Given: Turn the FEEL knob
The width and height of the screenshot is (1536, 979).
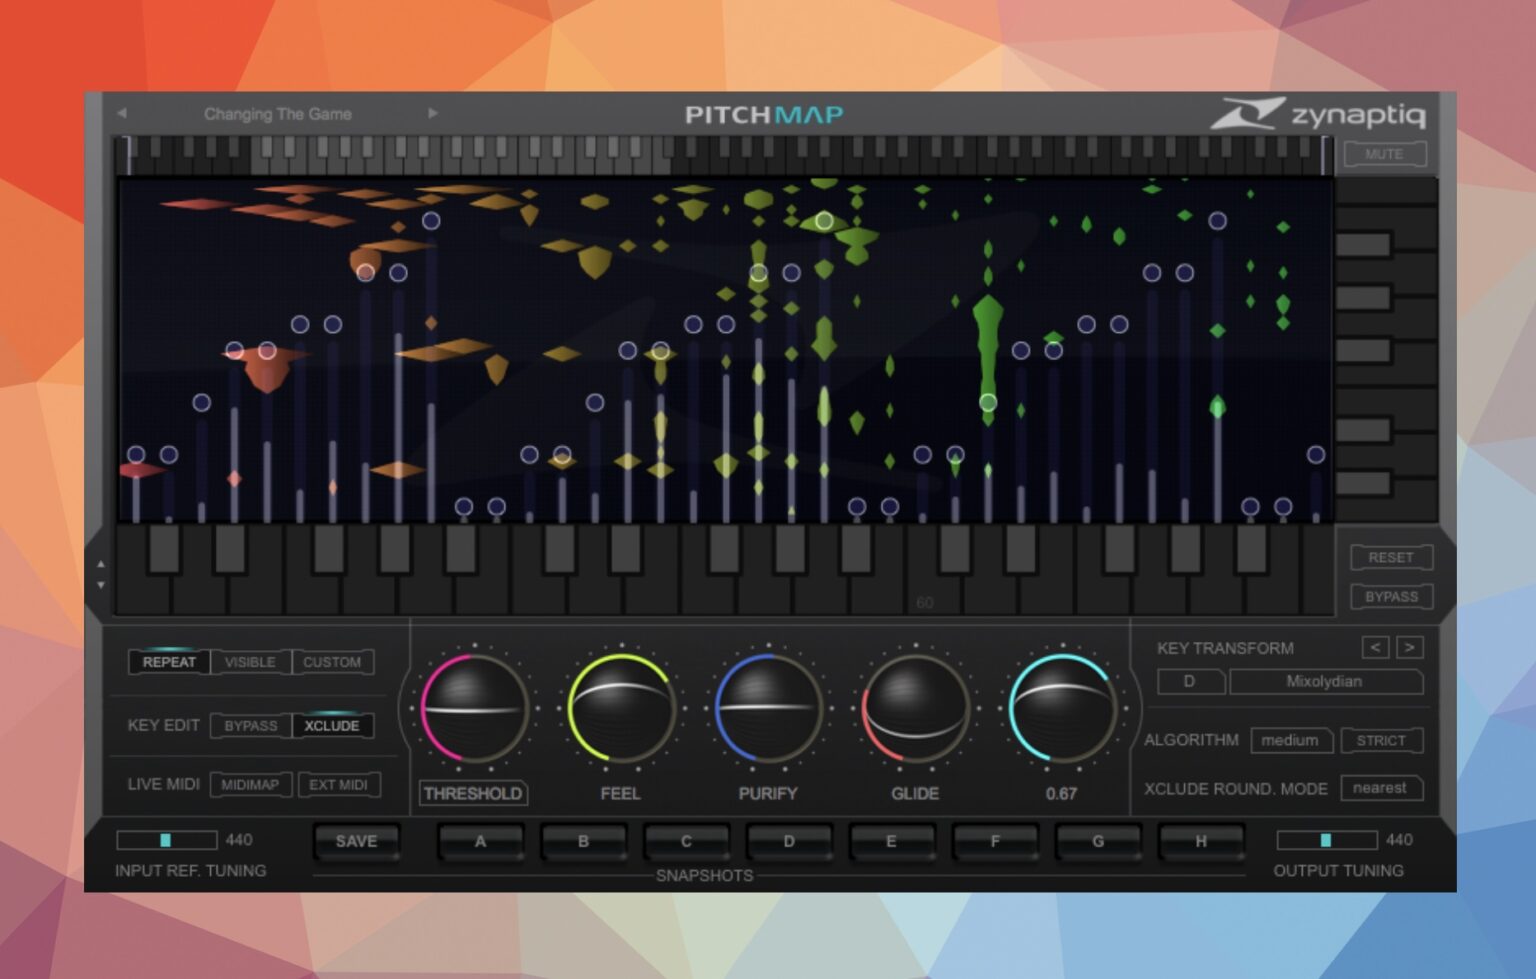Looking at the screenshot, I should point(620,710).
